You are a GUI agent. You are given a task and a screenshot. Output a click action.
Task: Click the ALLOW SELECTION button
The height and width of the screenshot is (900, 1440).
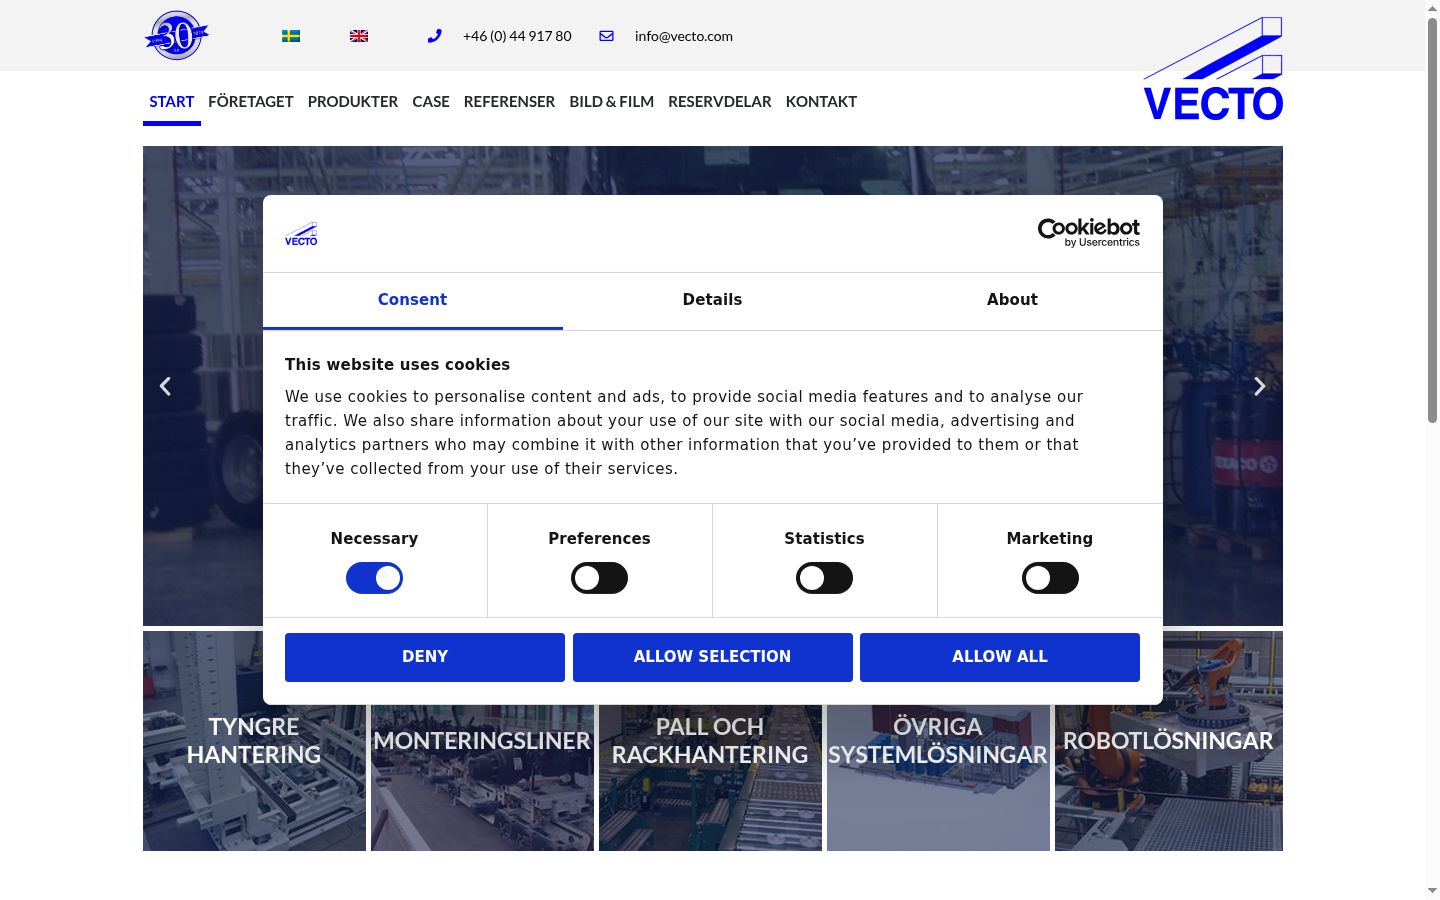pyautogui.click(x=713, y=657)
